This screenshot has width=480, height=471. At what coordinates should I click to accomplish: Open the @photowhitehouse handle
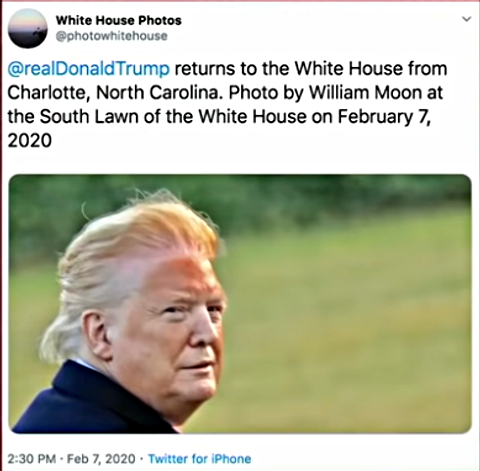[x=112, y=36]
